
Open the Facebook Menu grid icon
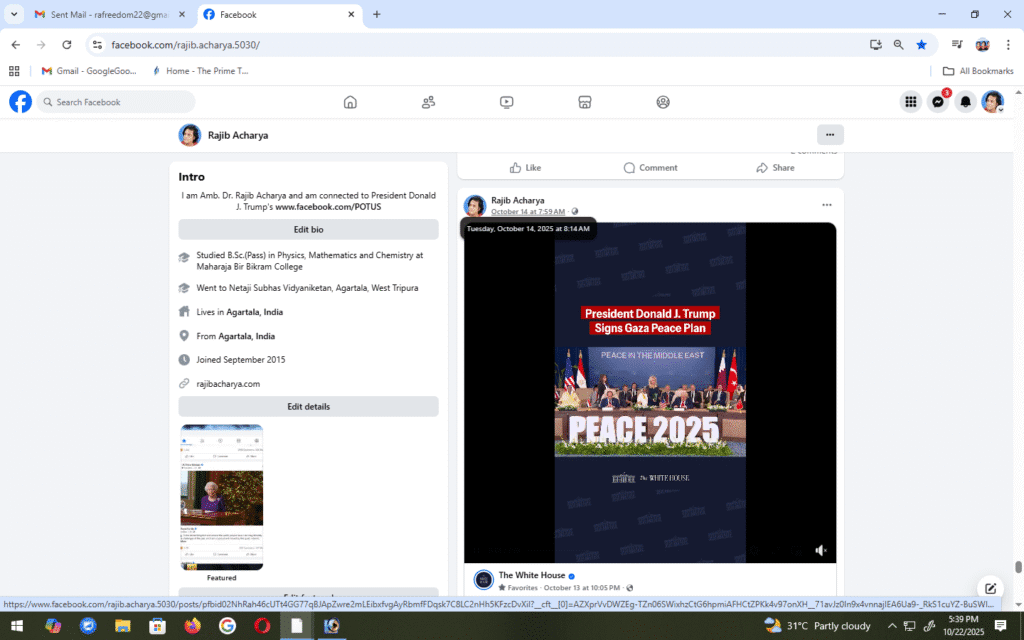click(910, 102)
